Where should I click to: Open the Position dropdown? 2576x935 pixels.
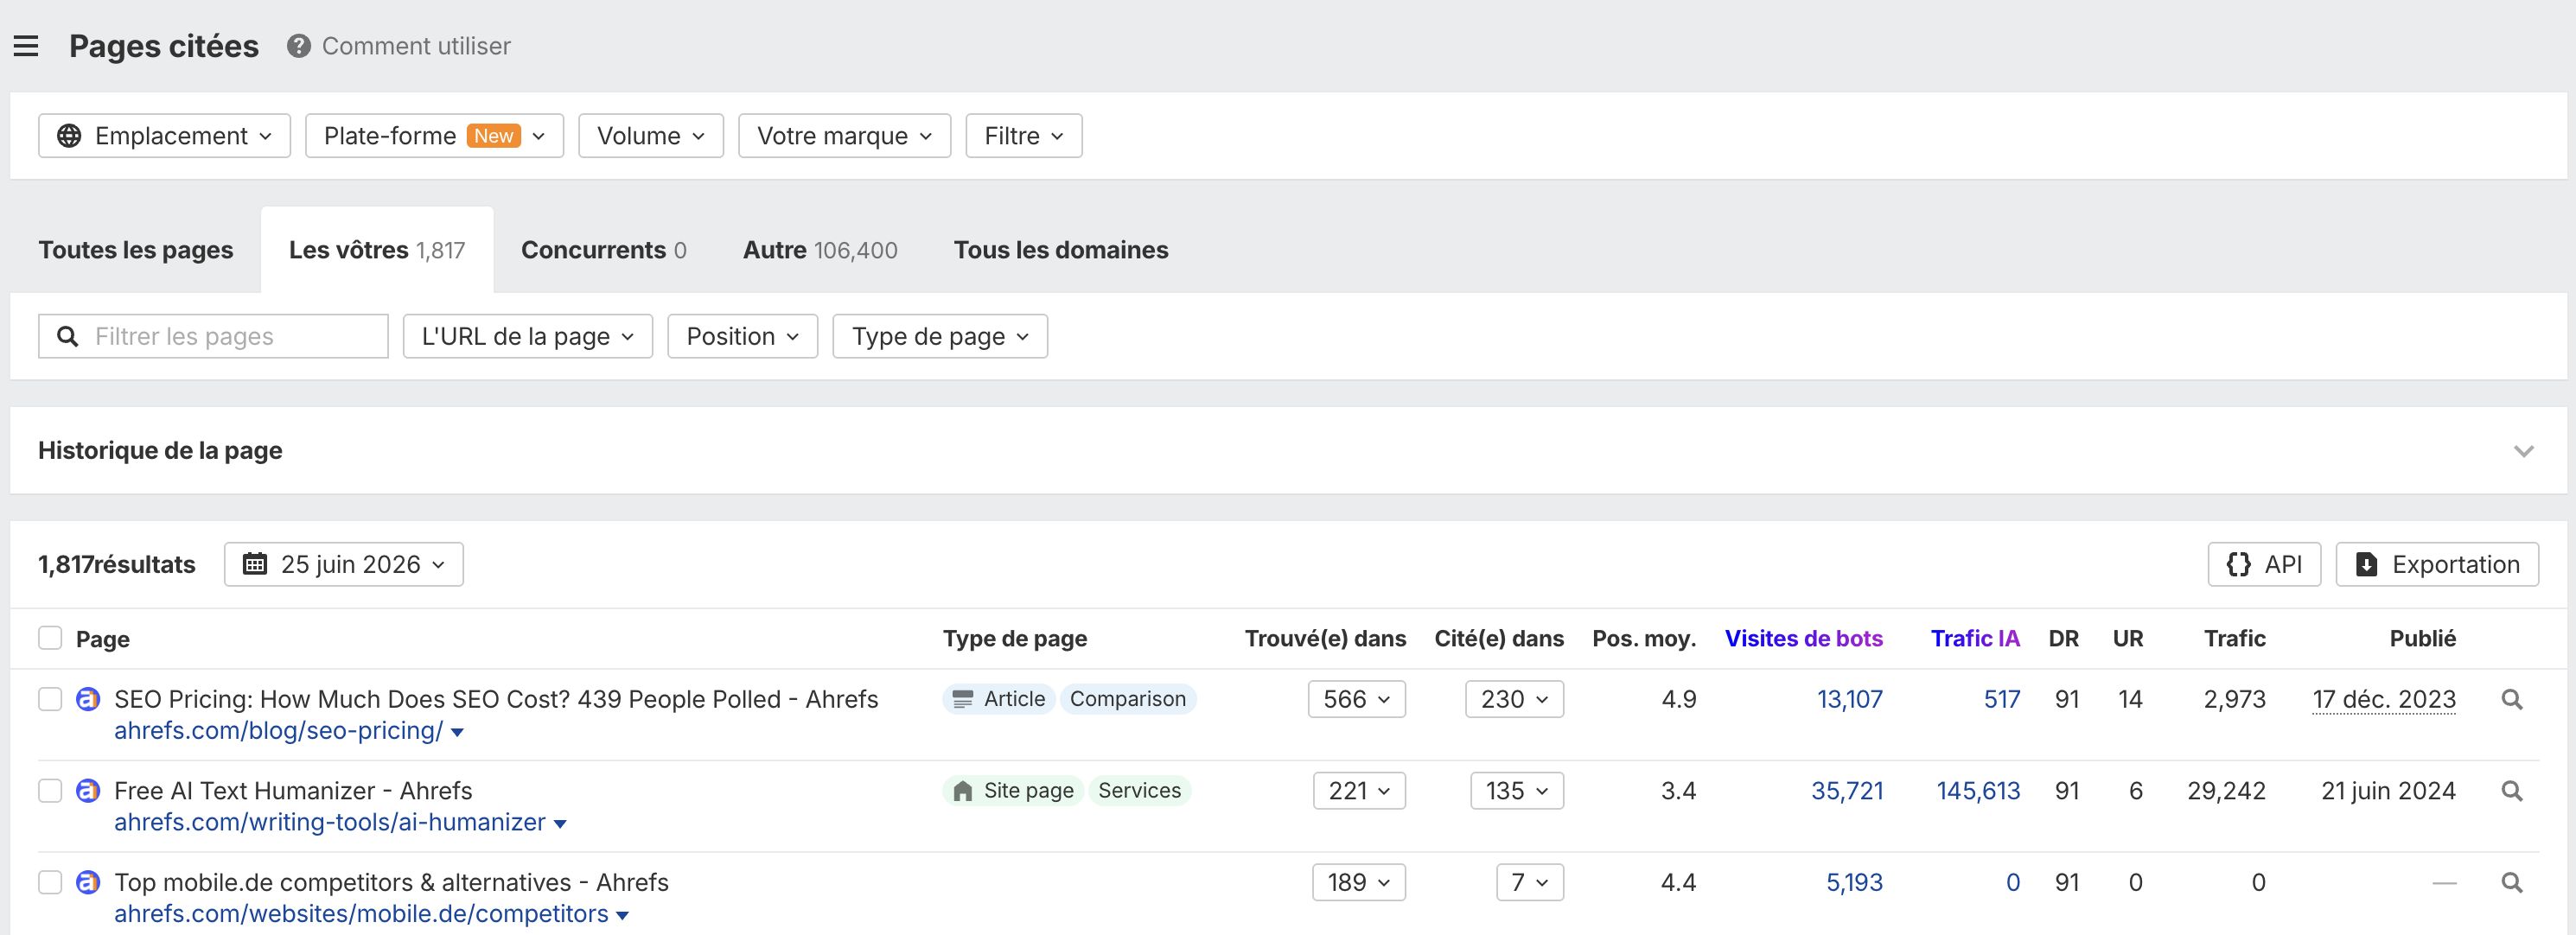click(743, 336)
